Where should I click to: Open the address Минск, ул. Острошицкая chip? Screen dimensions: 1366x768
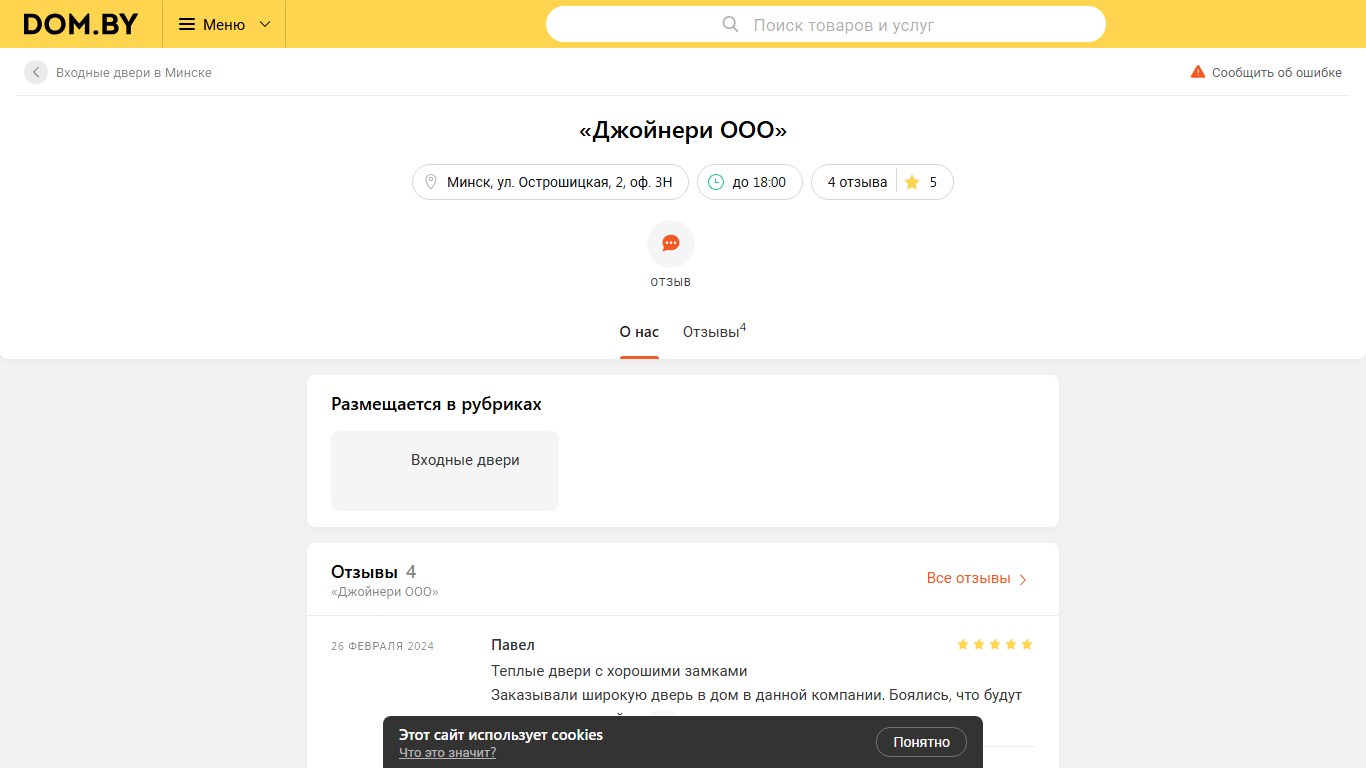coord(550,182)
